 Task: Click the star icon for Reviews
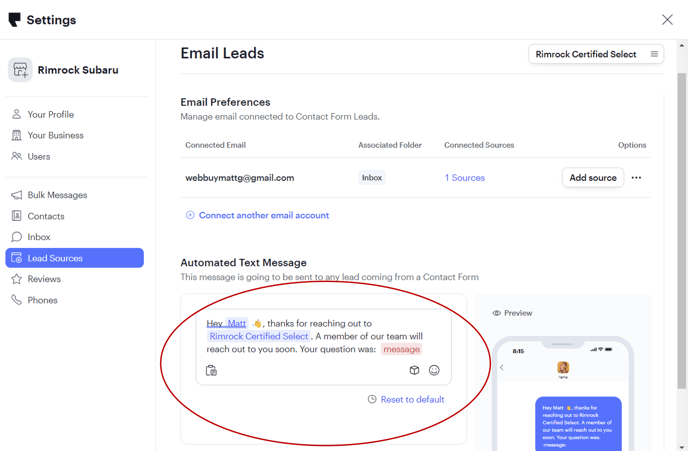[16, 279]
